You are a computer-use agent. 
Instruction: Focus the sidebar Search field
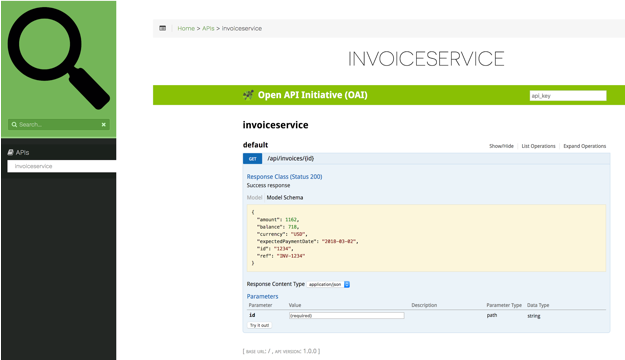coord(59,124)
